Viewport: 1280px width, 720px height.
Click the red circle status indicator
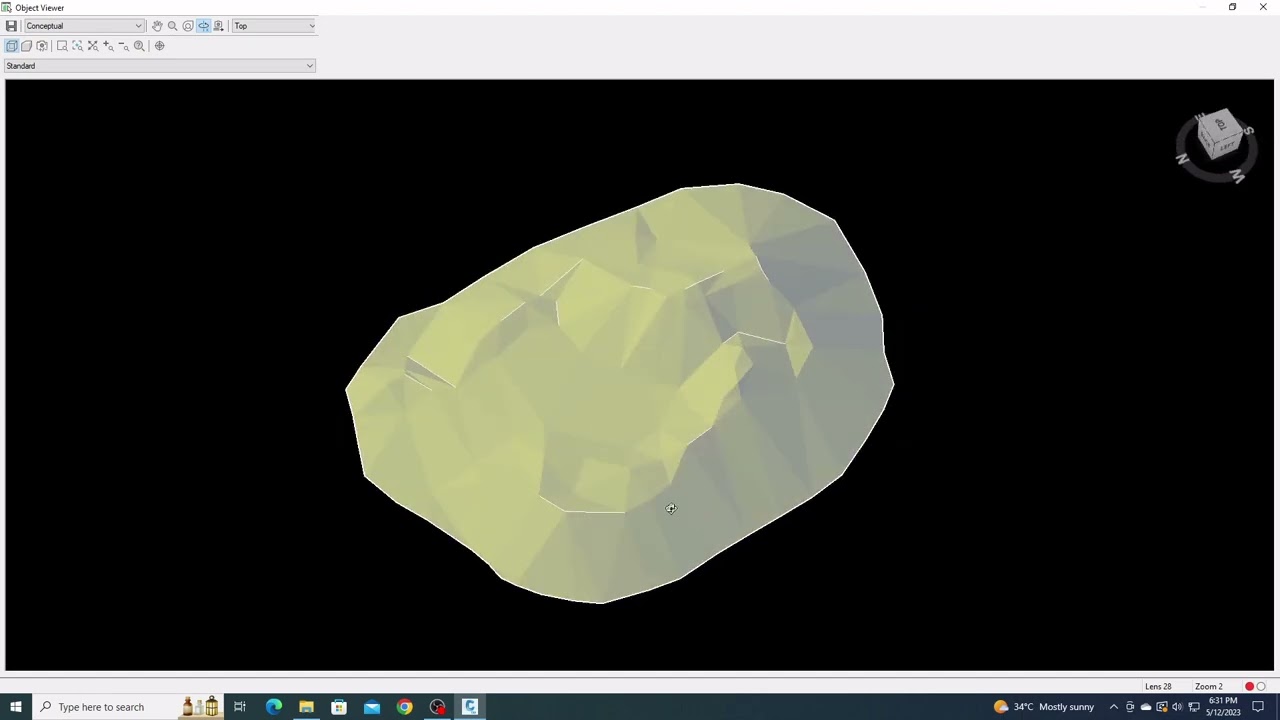pyautogui.click(x=1249, y=687)
